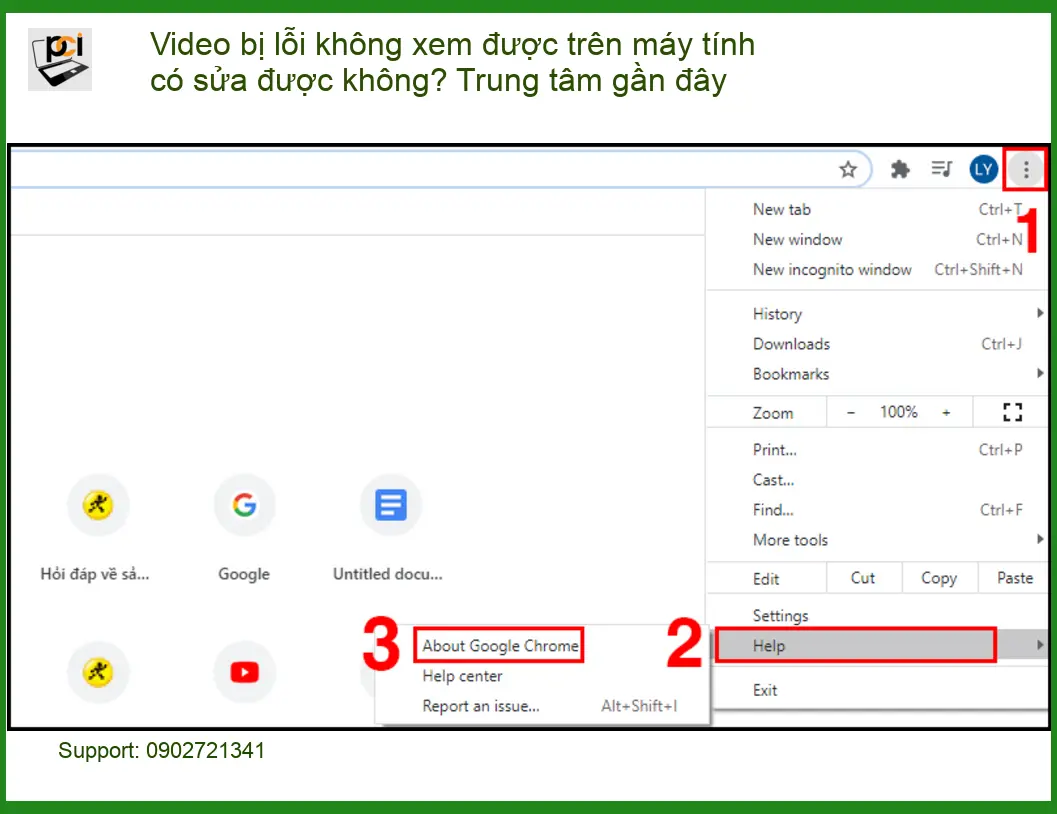The height and width of the screenshot is (814, 1057).
Task: Select New window menu item
Action: (876, 240)
